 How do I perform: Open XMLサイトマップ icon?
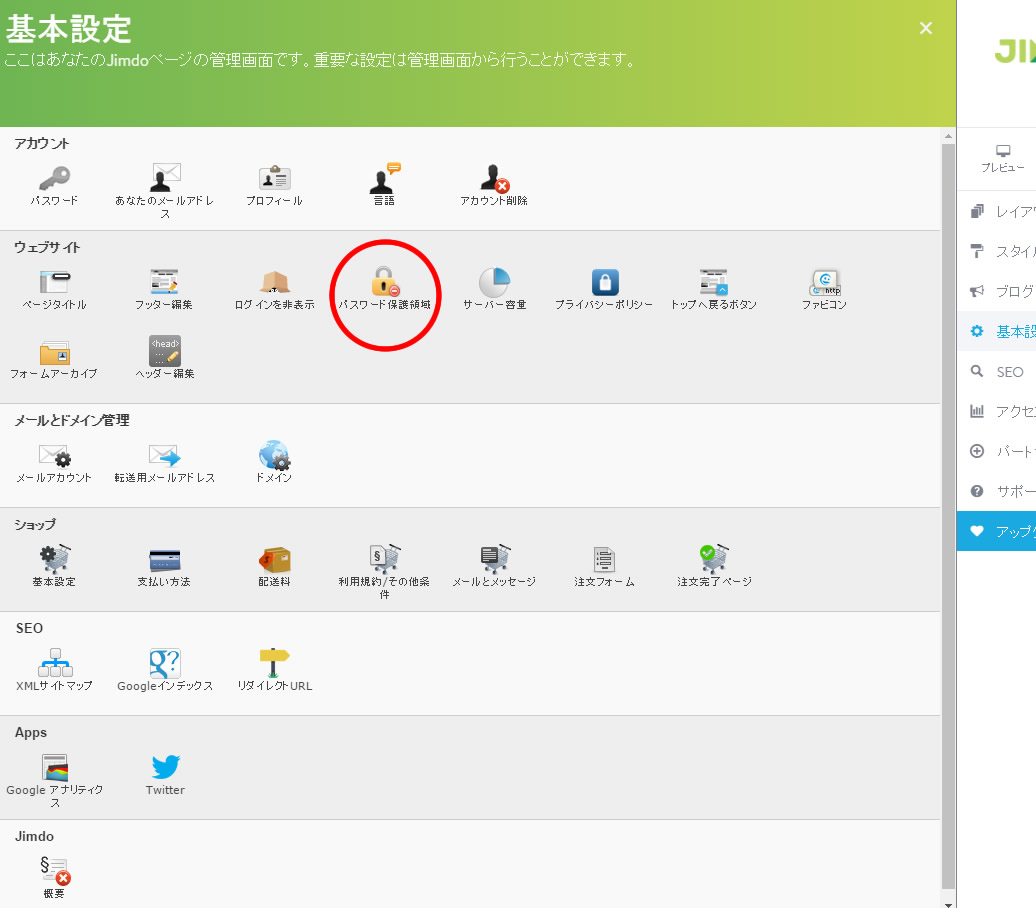click(54, 663)
